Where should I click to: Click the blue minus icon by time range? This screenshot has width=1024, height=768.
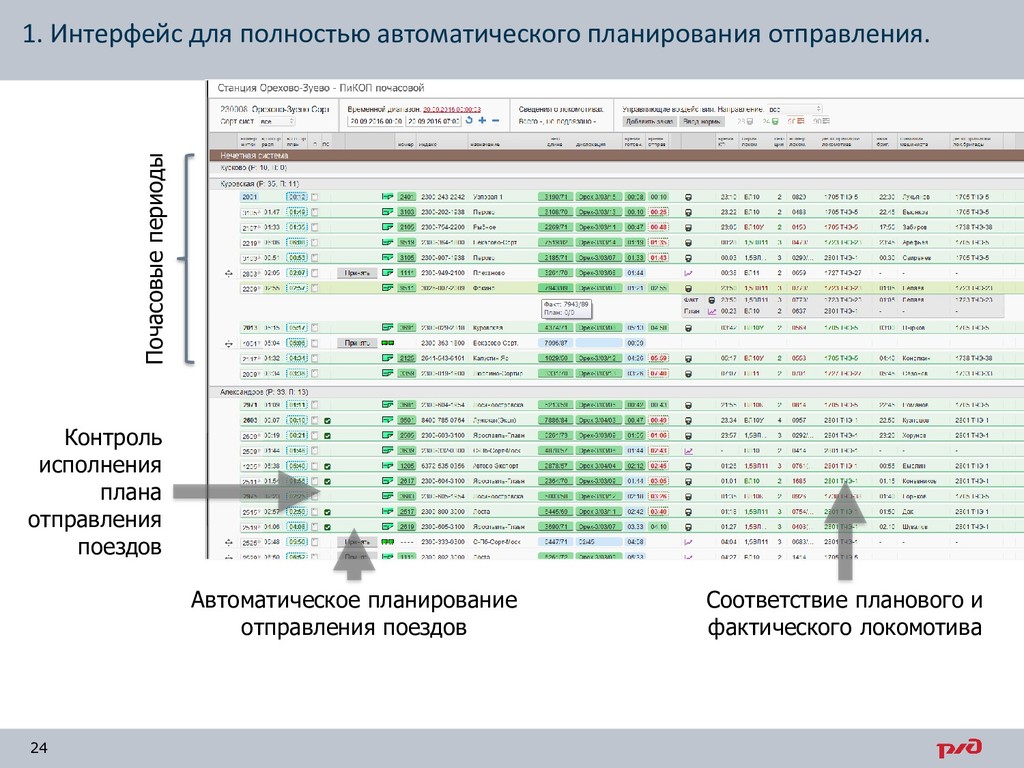click(496, 121)
